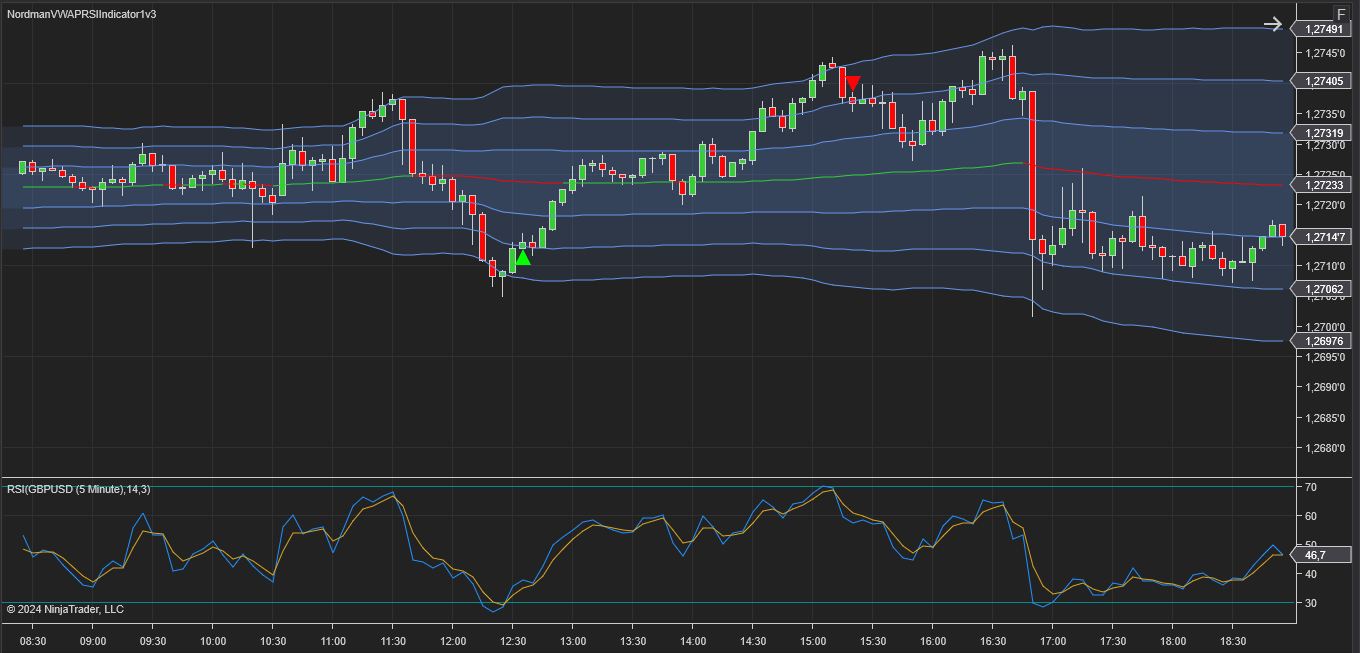Click the 1,2720'0 price axis label
The image size is (1360, 653).
pos(1325,206)
